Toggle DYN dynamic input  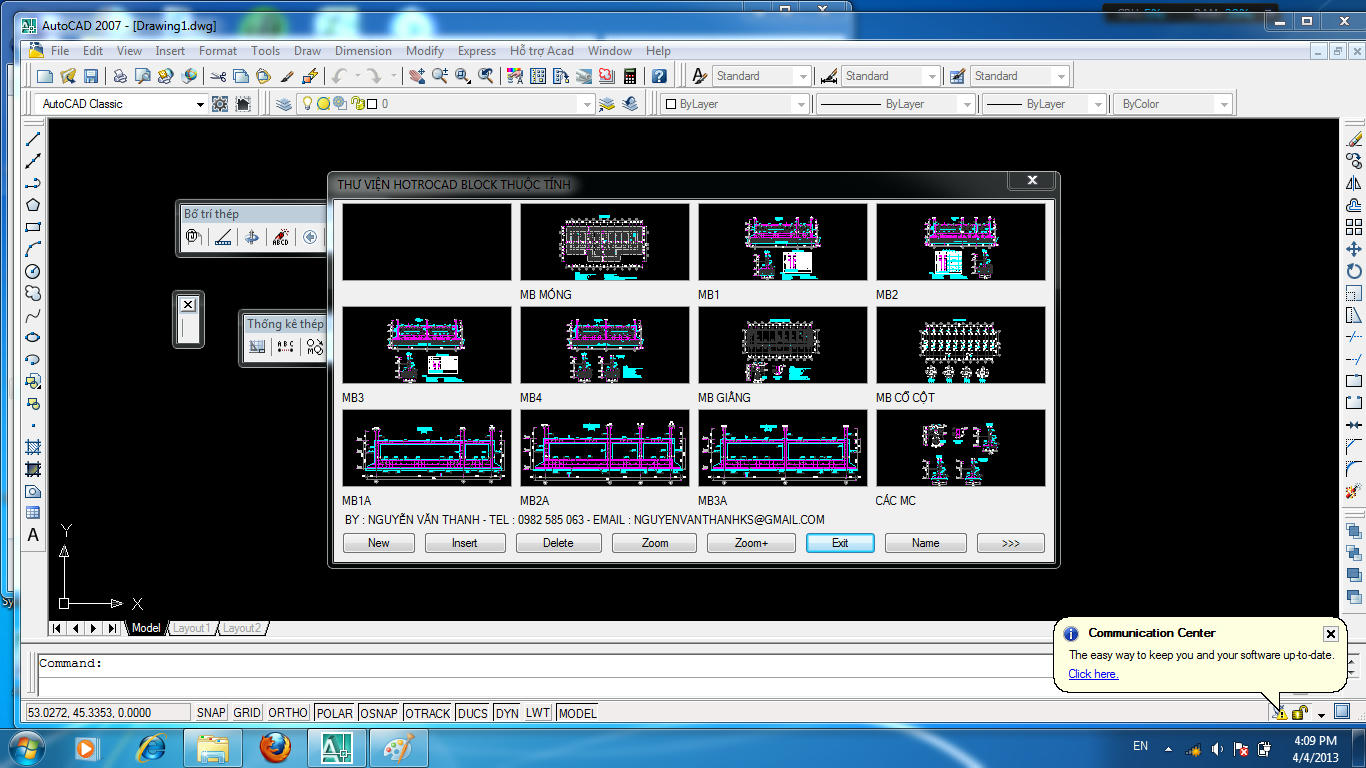(507, 713)
